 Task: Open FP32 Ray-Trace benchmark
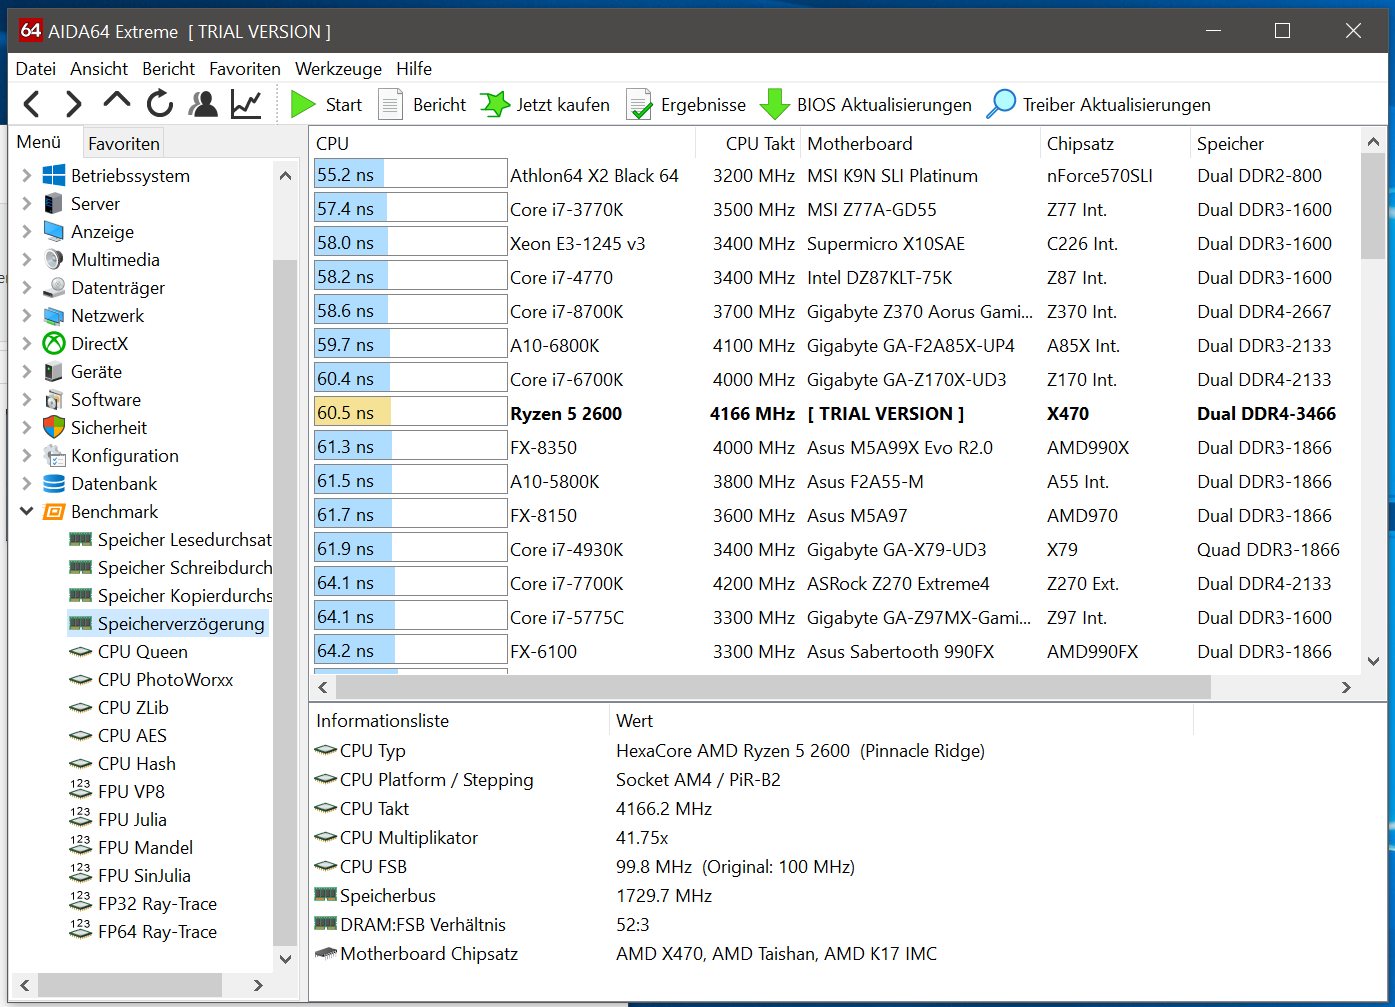pos(143,903)
